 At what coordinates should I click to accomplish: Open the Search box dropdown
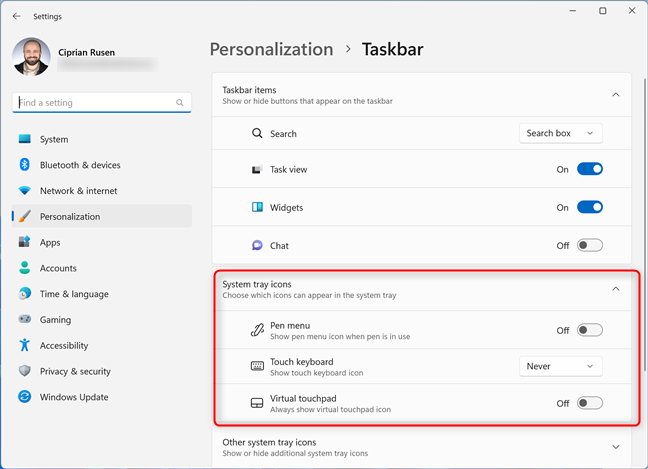560,133
